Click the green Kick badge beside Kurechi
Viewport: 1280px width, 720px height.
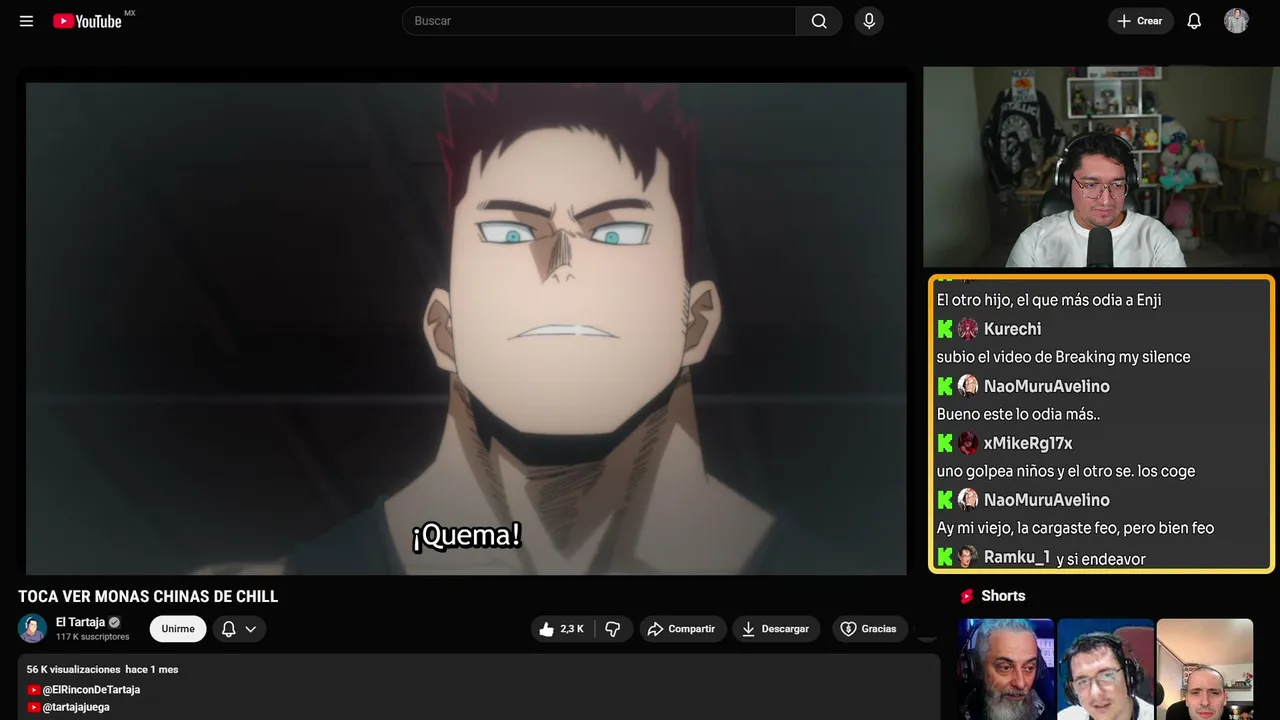coord(945,329)
